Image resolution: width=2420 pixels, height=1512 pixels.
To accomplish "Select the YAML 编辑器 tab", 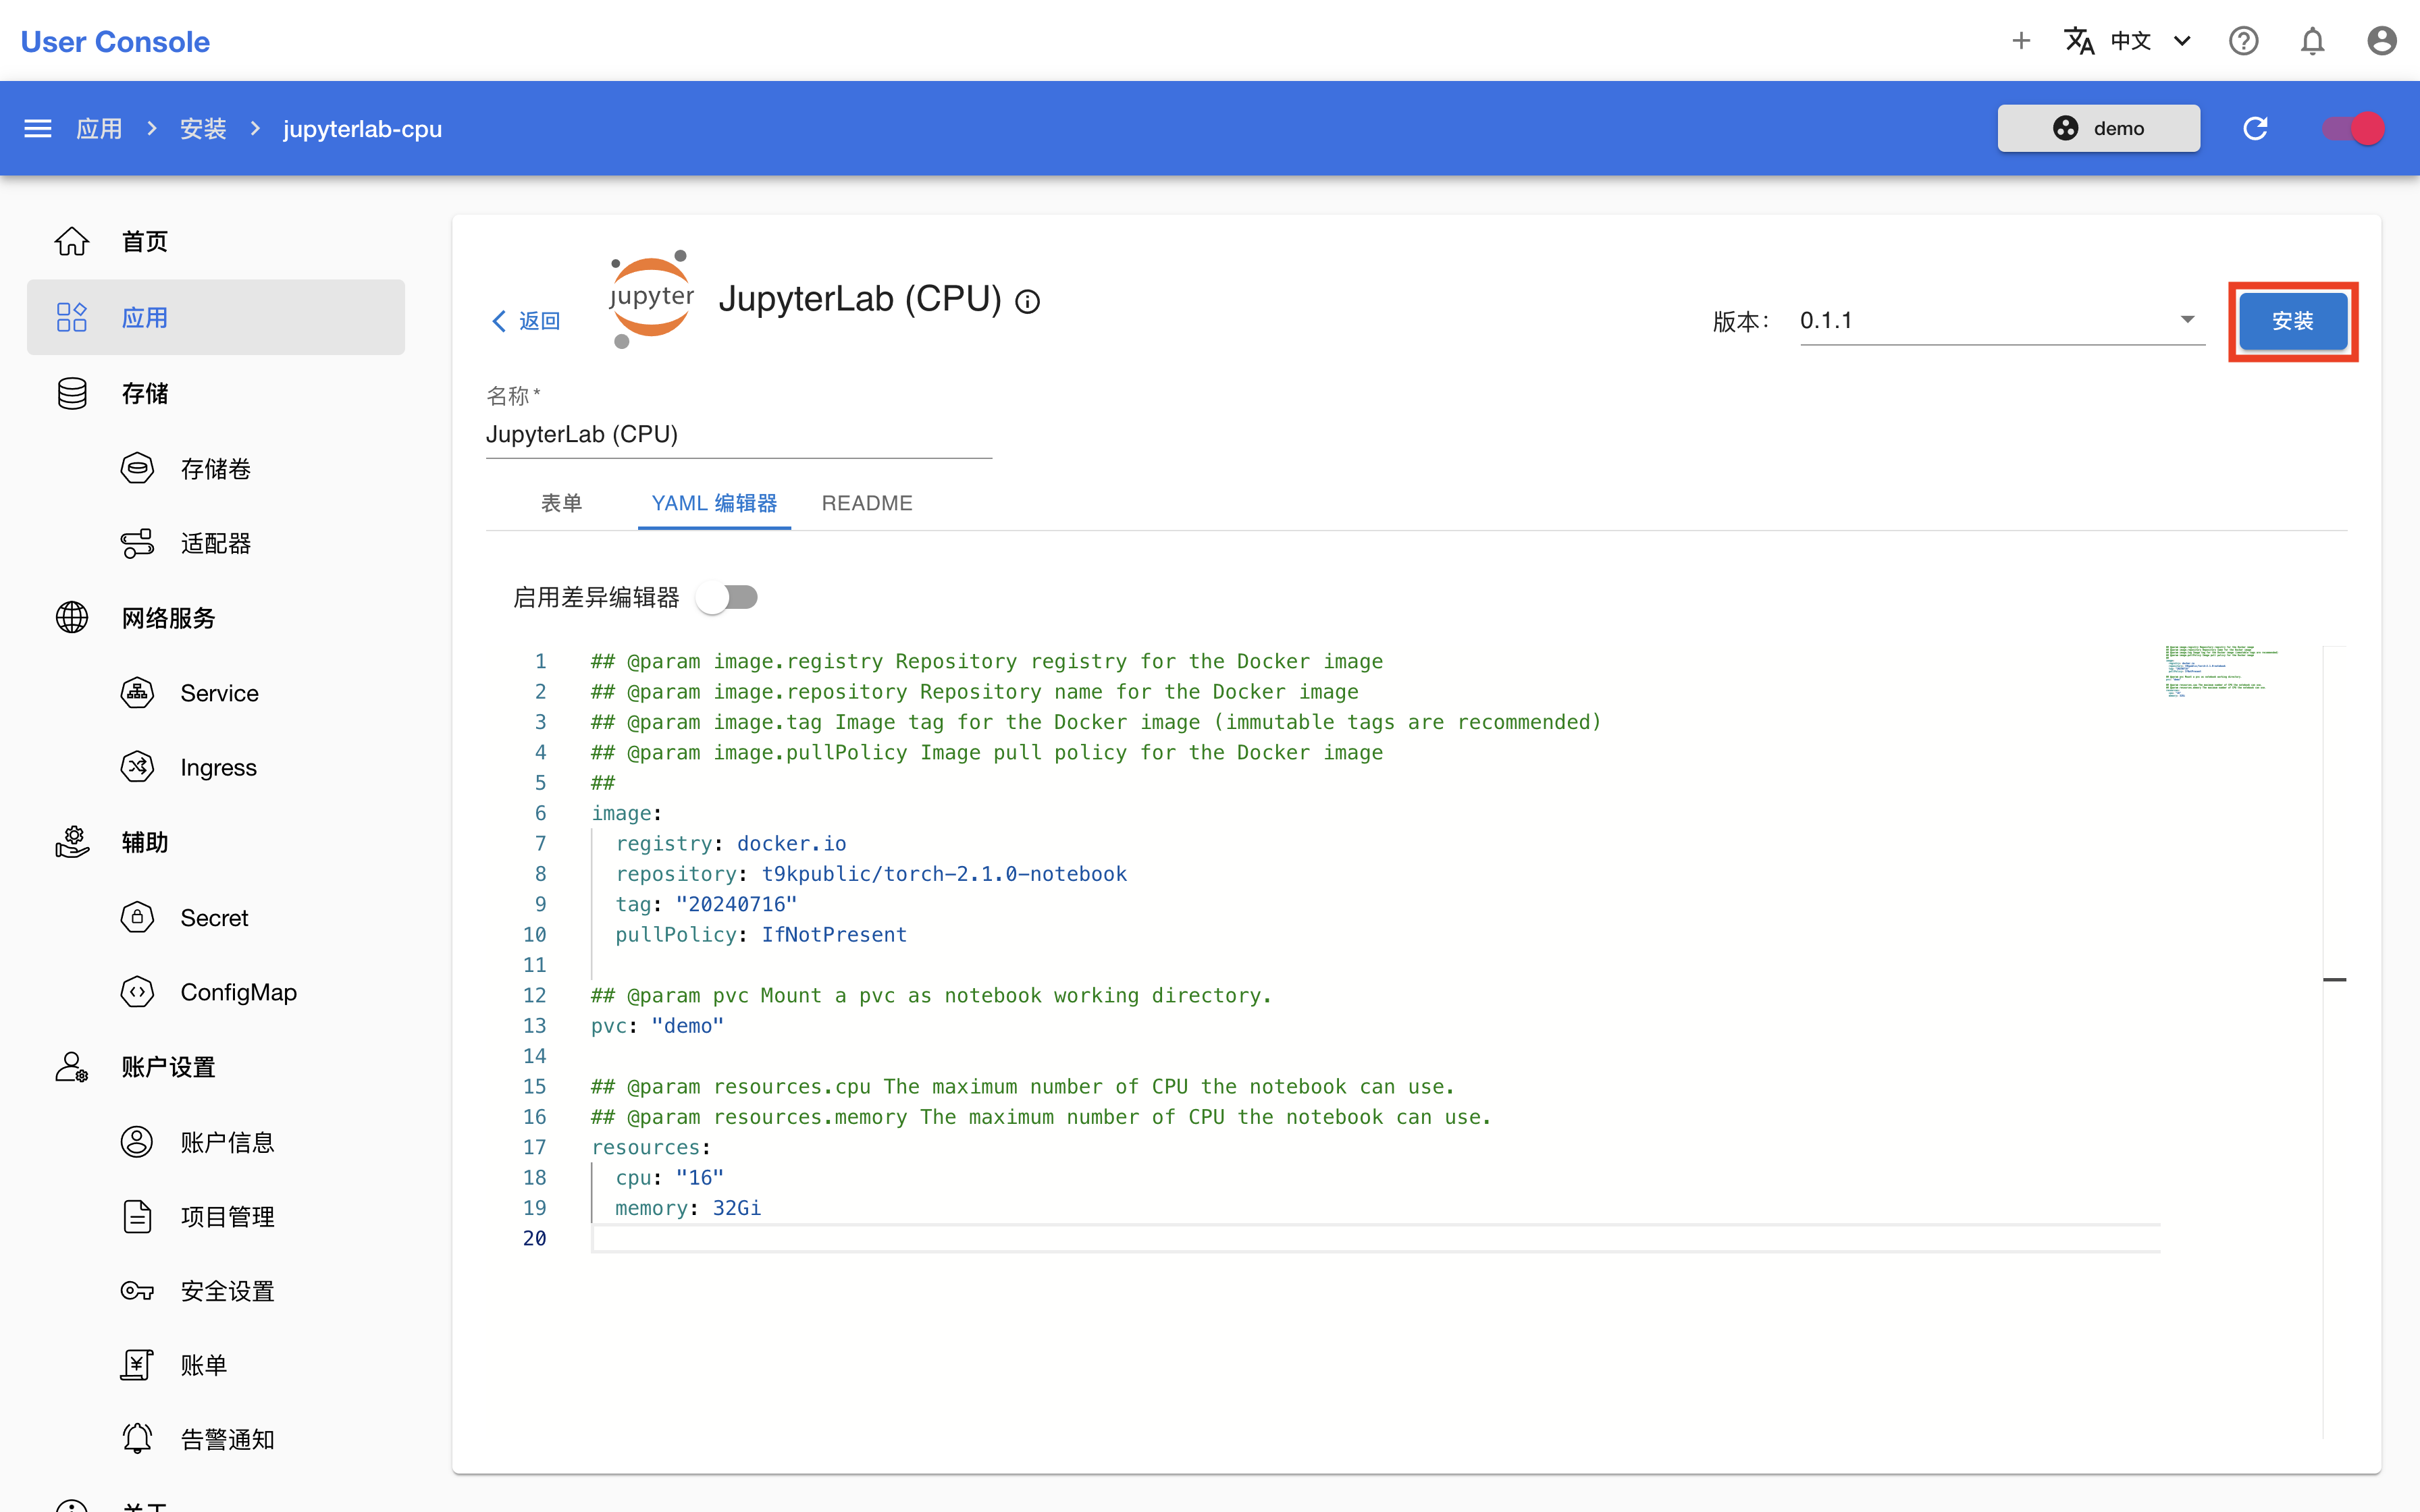I will point(714,503).
